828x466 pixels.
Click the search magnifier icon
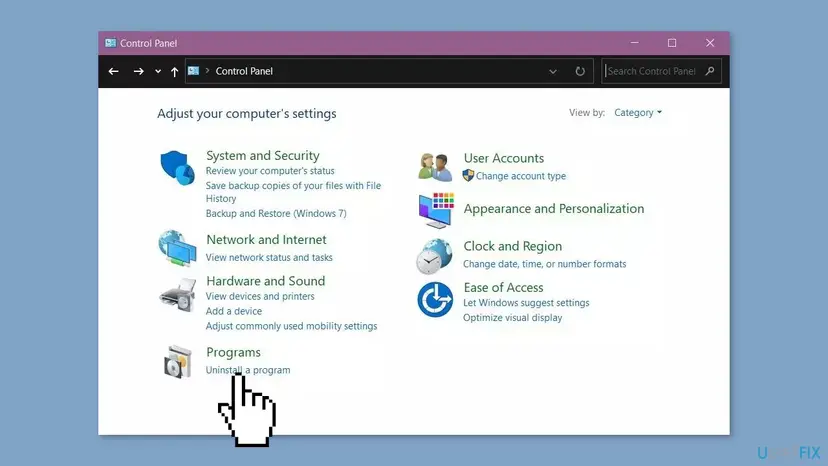pyautogui.click(x=710, y=71)
